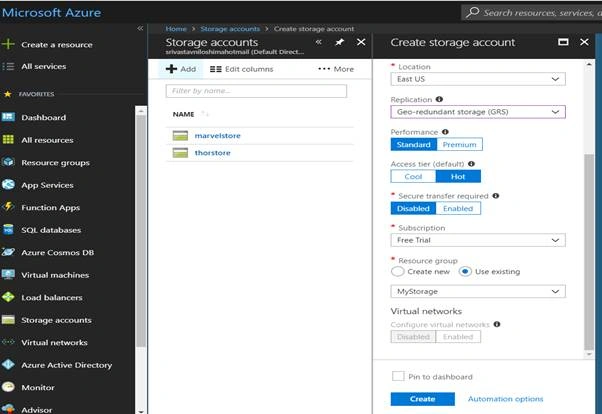Click the SQL databases icon
602x414 pixels.
(x=8, y=230)
